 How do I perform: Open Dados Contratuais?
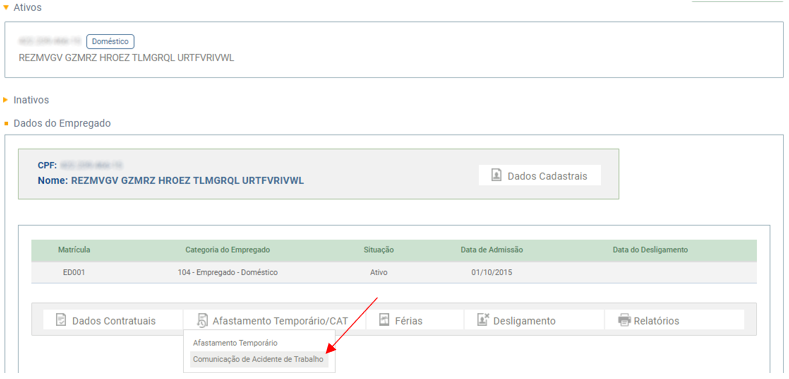[113, 320]
